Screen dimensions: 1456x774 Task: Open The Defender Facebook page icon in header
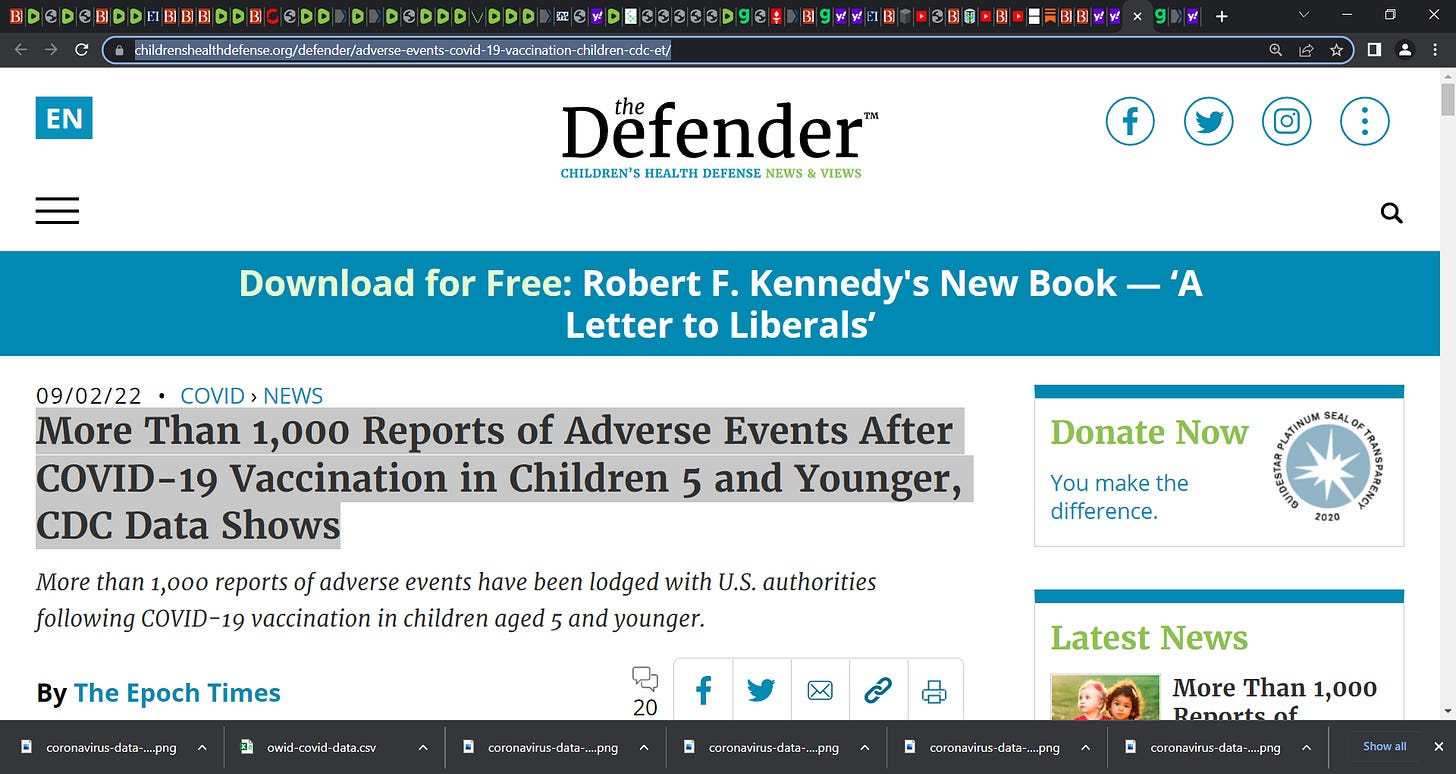(x=1130, y=122)
